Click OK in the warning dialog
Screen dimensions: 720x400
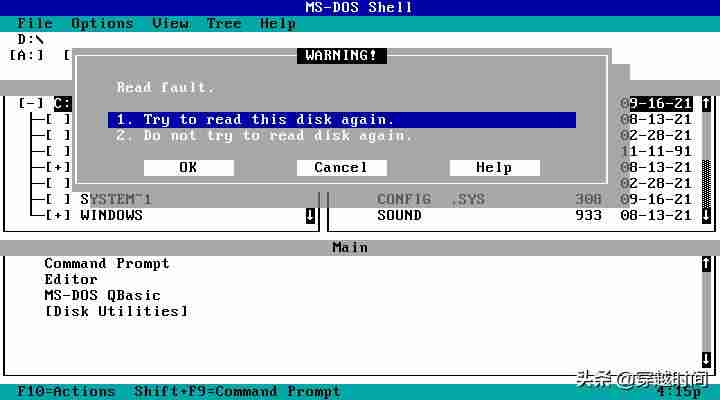pyautogui.click(x=189, y=168)
